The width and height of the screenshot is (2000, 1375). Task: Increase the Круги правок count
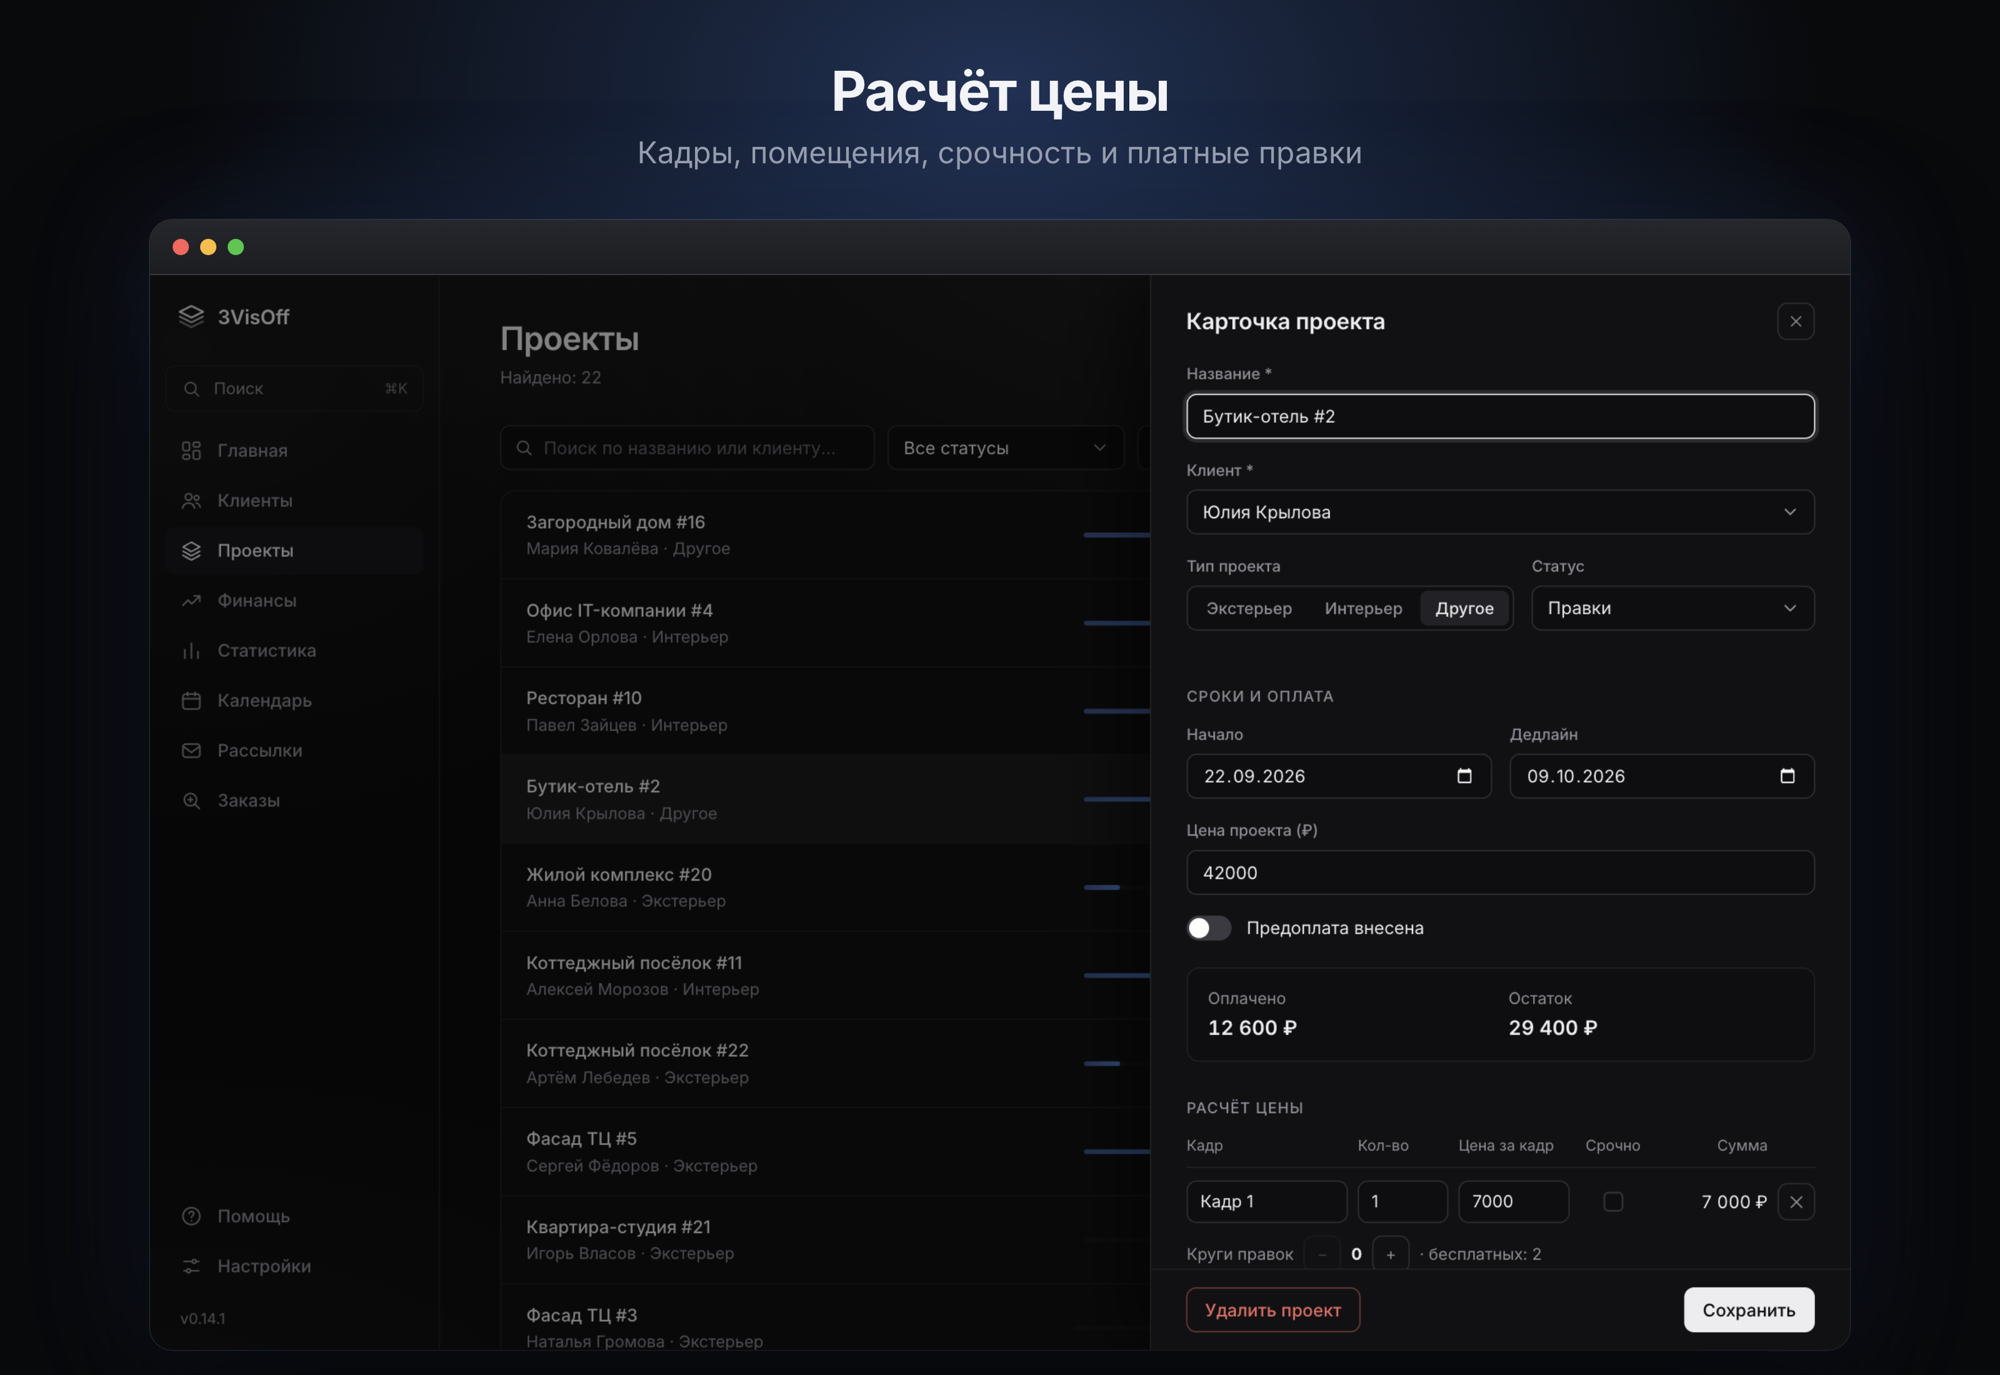pos(1390,1254)
